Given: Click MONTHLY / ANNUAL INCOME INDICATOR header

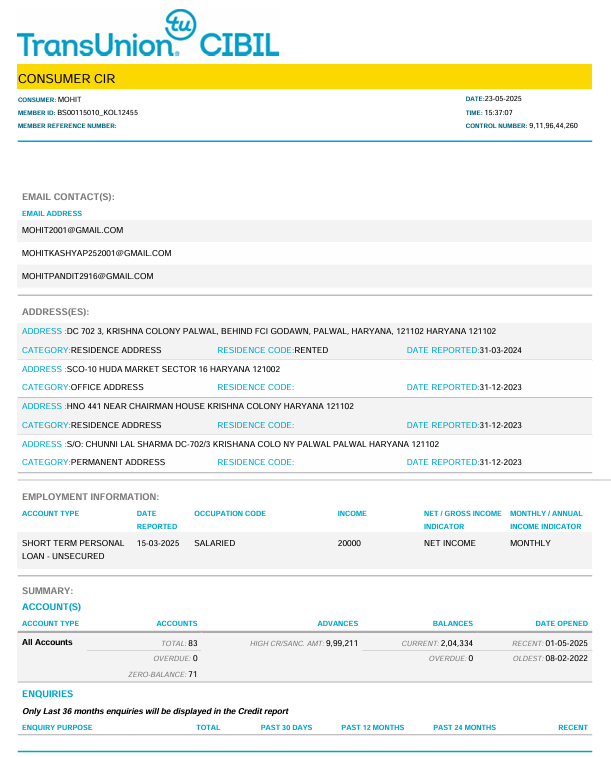Looking at the screenshot, I should 546,520.
